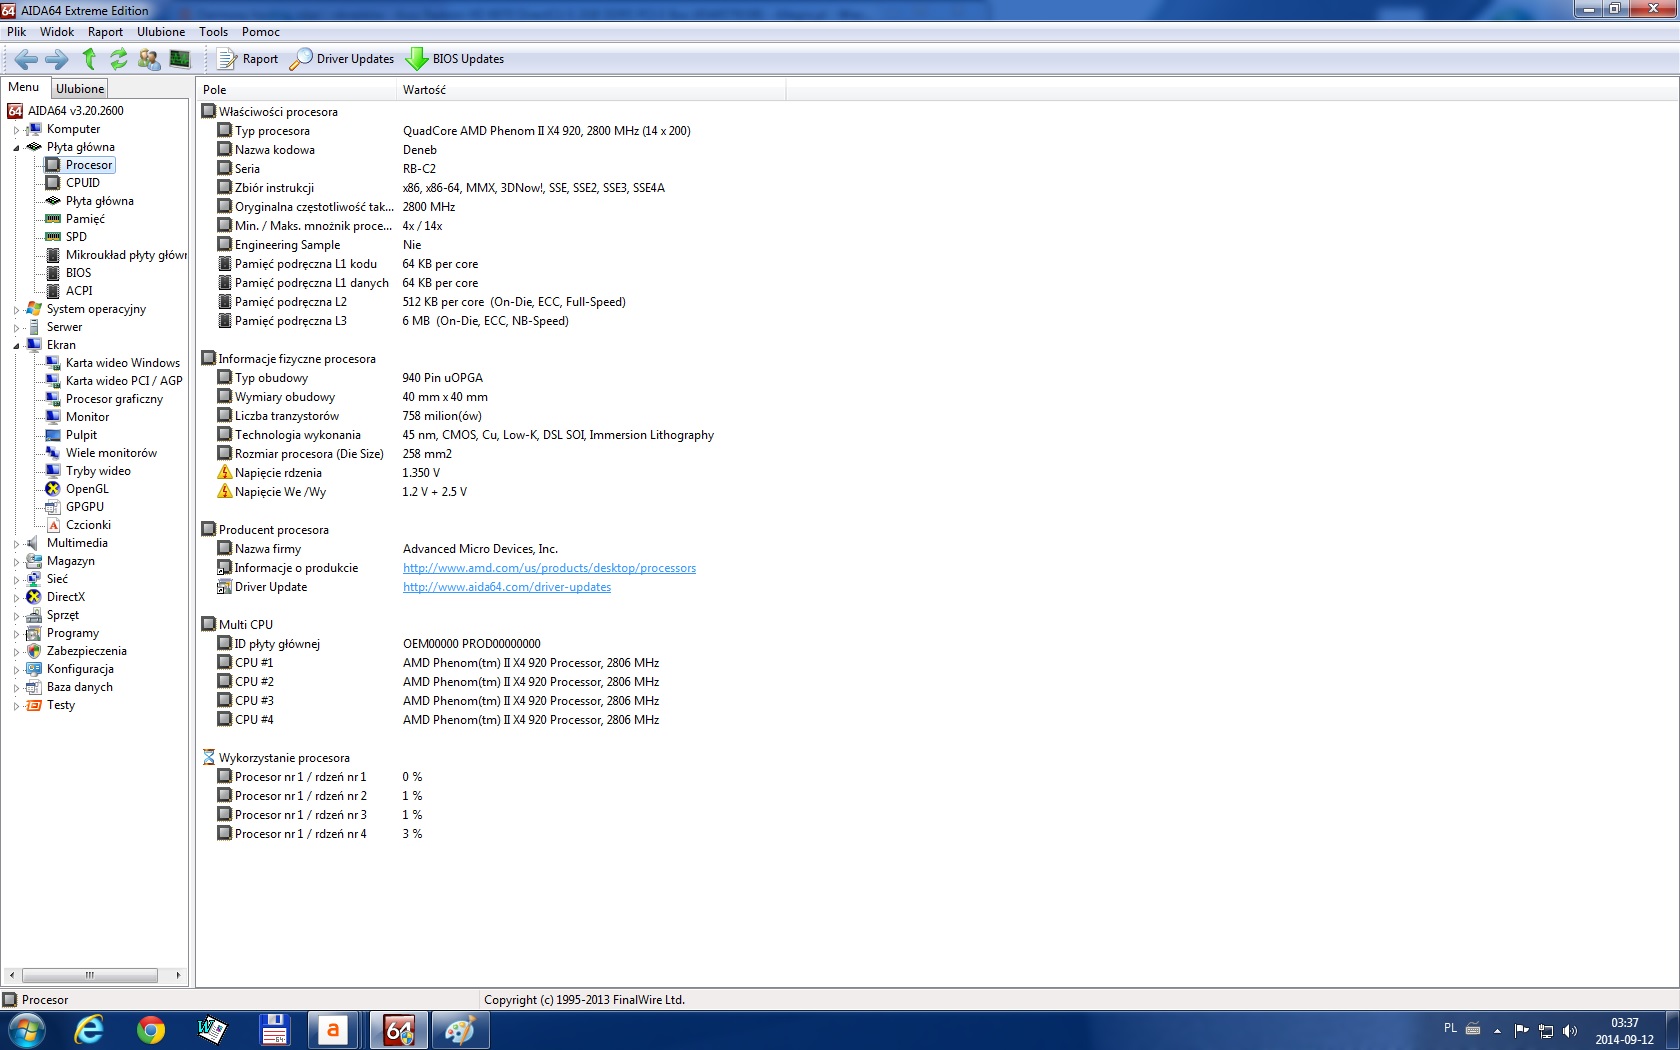
Task: Collapse the Płyta główna tree node
Action: tap(16, 148)
